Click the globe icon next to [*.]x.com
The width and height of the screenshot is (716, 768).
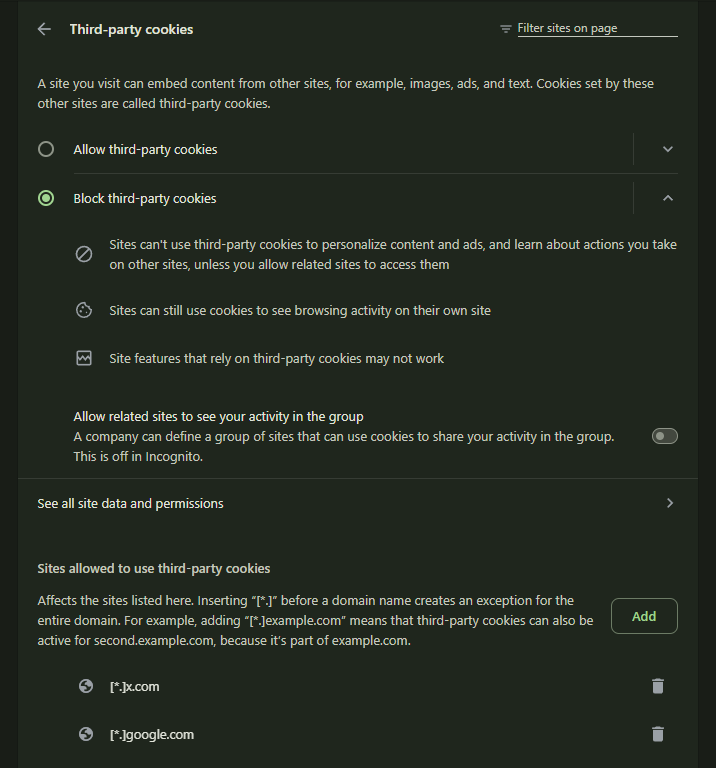point(86,686)
